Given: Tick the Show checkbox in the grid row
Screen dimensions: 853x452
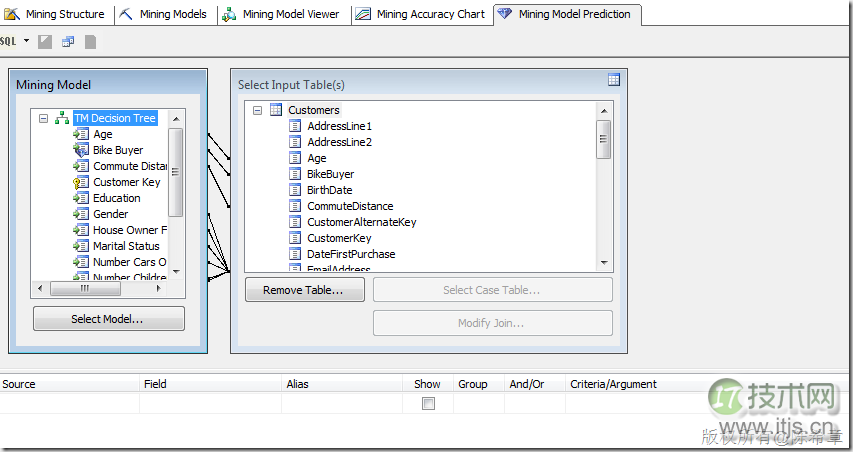Looking at the screenshot, I should pos(428,403).
